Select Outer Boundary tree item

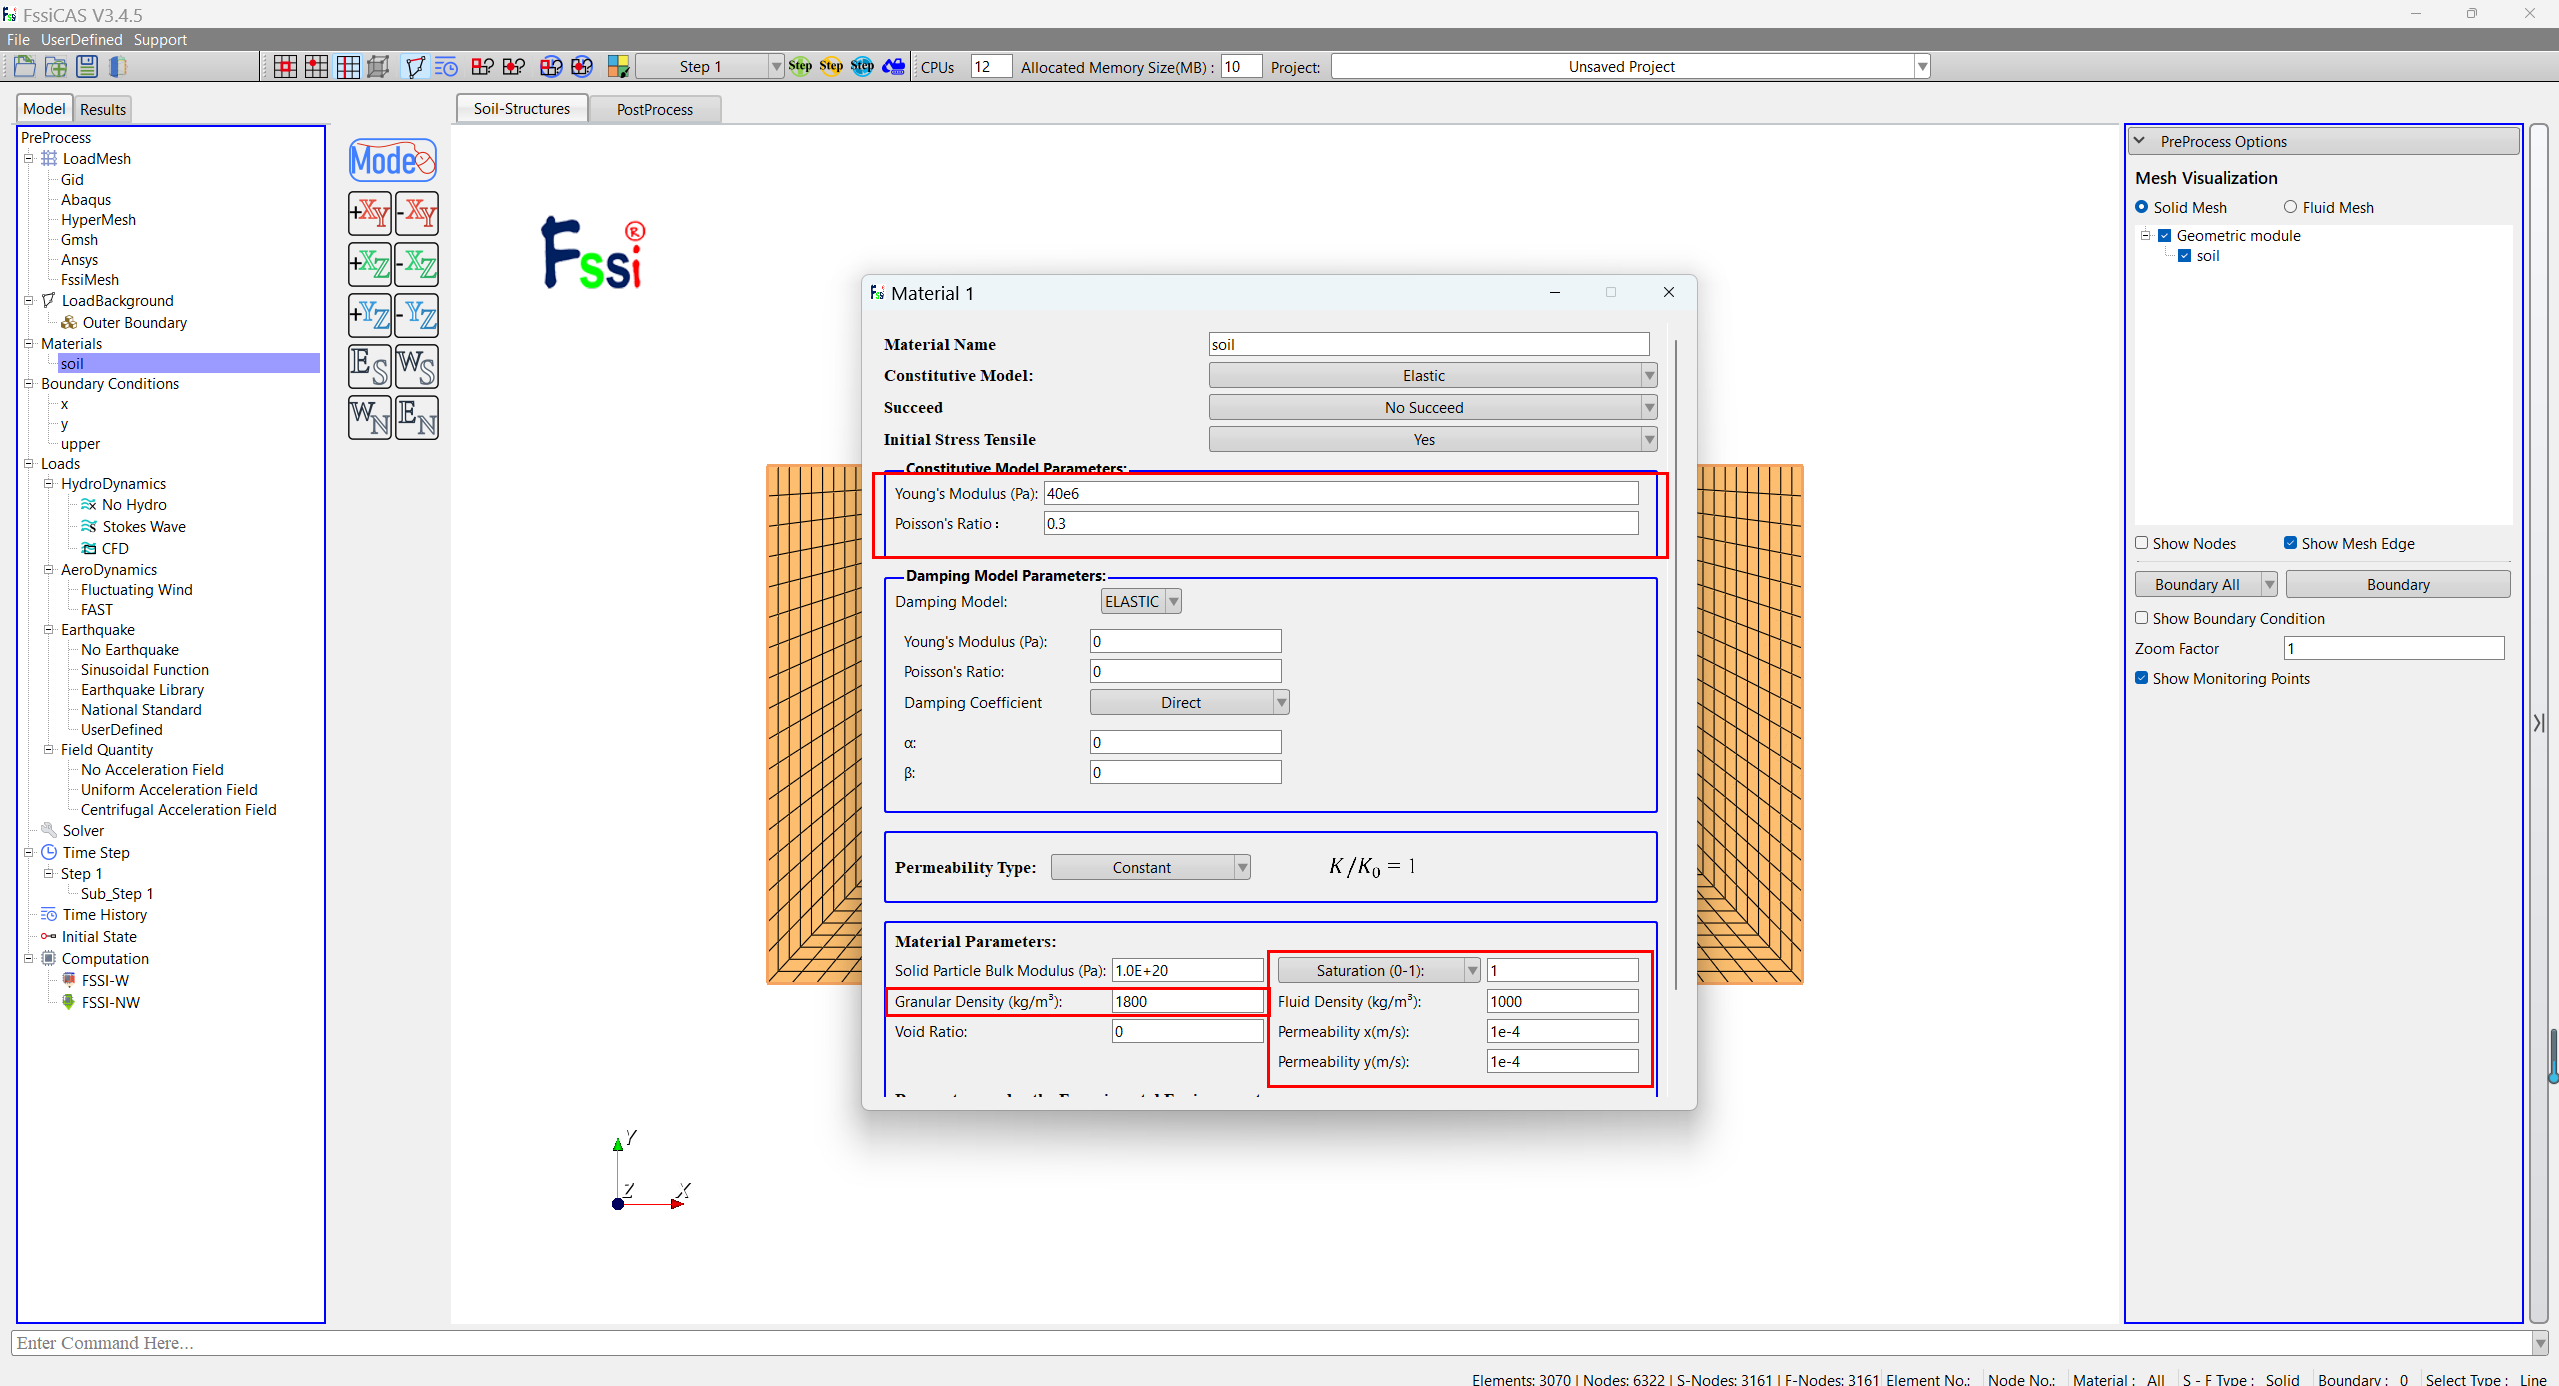click(134, 323)
